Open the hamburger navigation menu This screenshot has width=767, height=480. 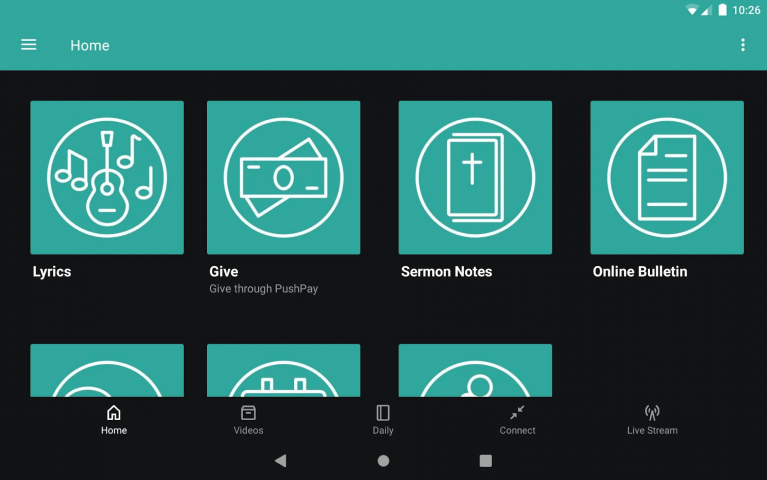(29, 45)
